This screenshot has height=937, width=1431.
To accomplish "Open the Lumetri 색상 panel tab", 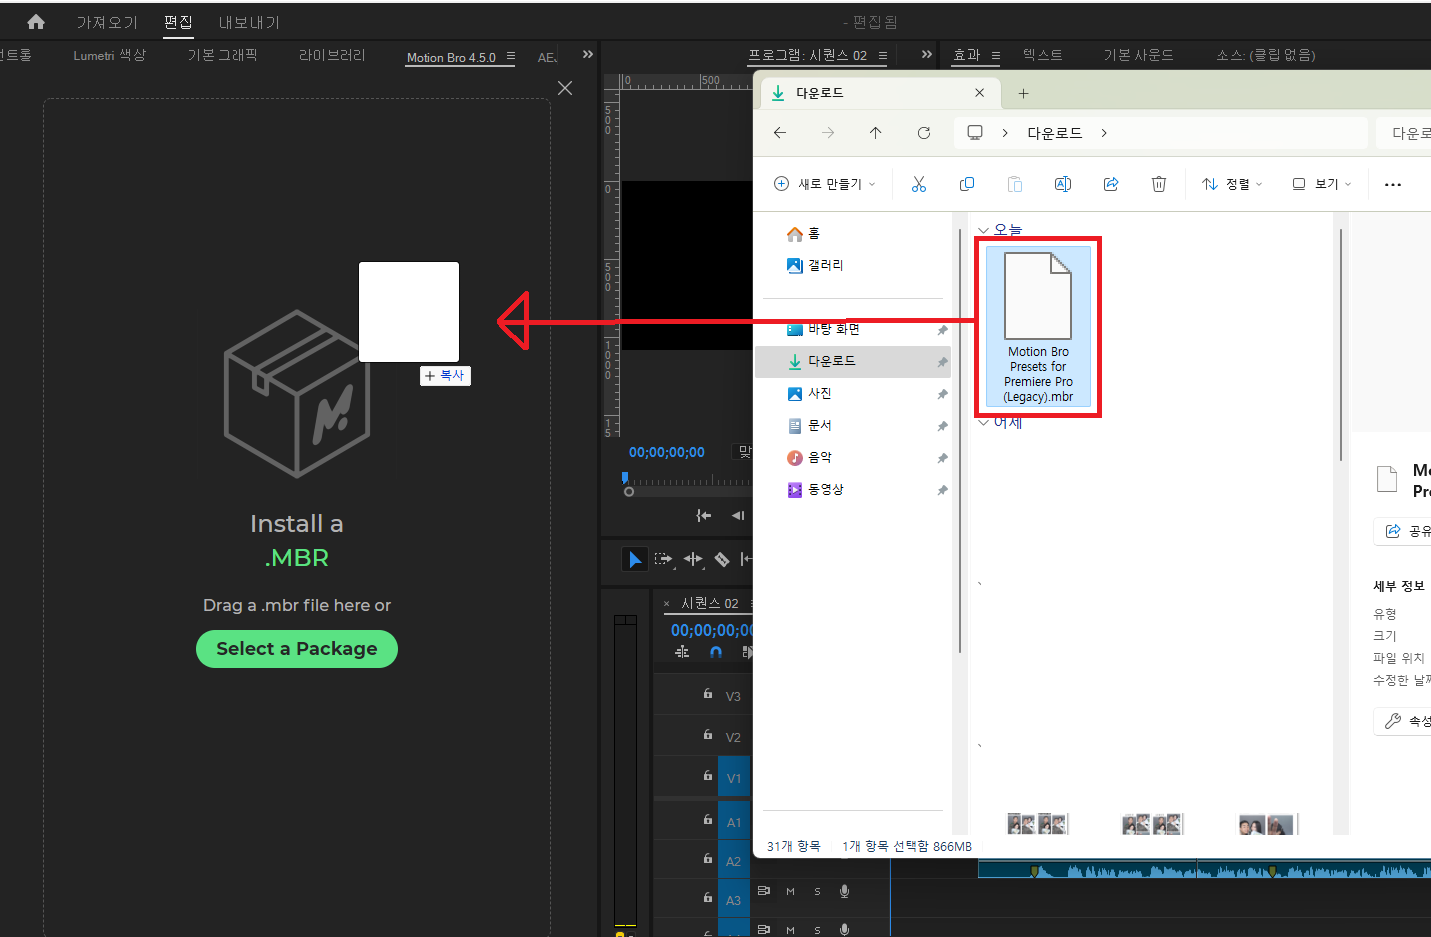I will [110, 55].
